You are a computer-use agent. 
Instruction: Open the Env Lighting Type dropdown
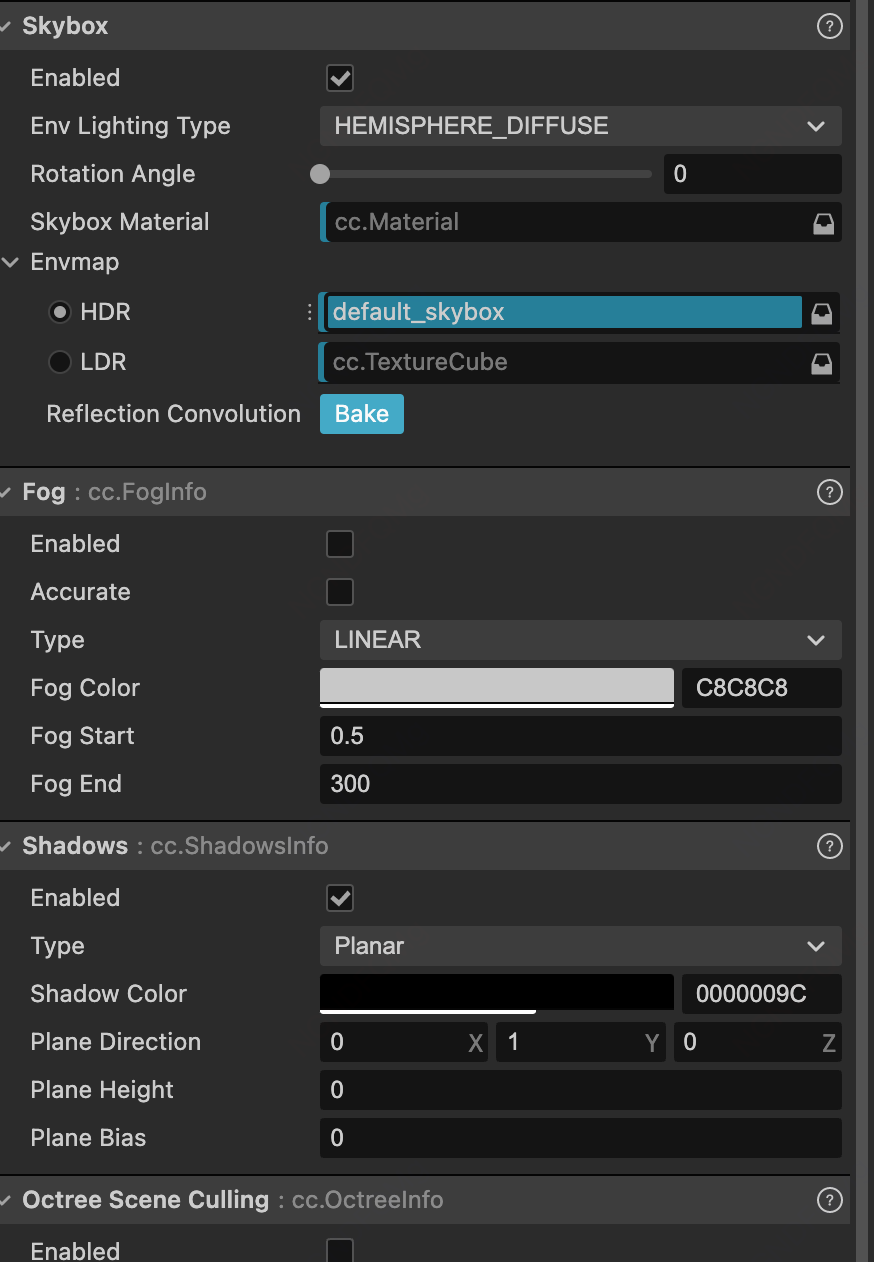pos(580,126)
